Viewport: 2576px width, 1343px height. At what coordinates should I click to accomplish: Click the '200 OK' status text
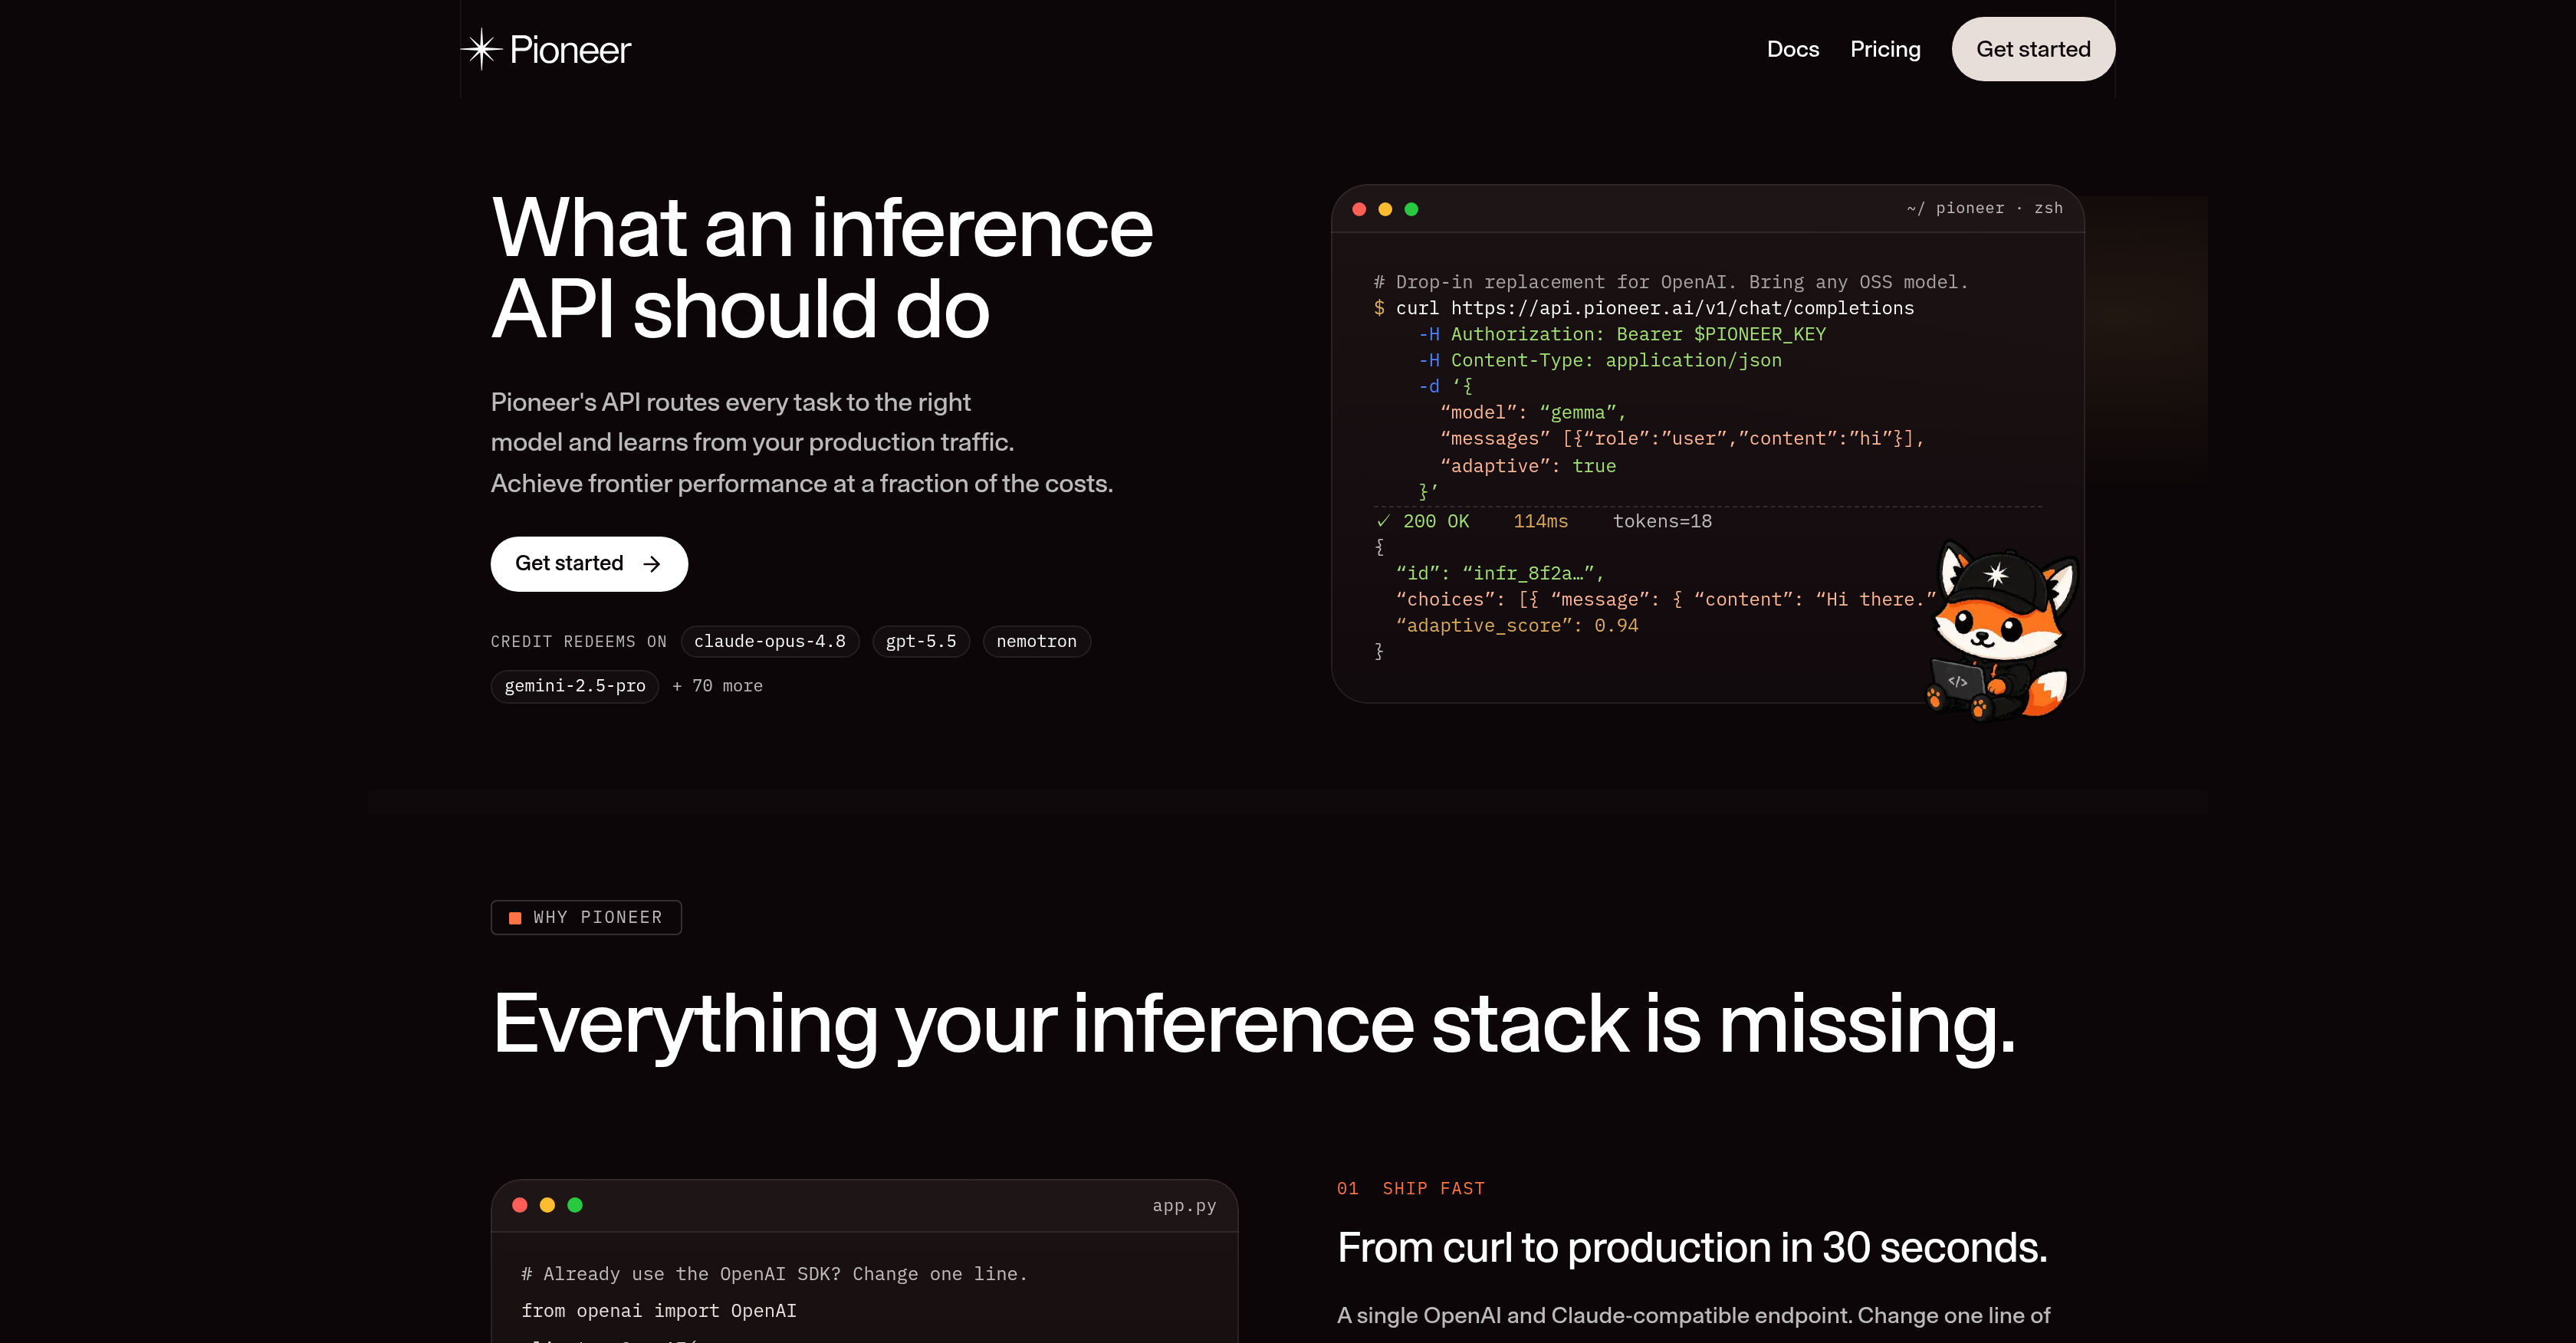[1436, 521]
